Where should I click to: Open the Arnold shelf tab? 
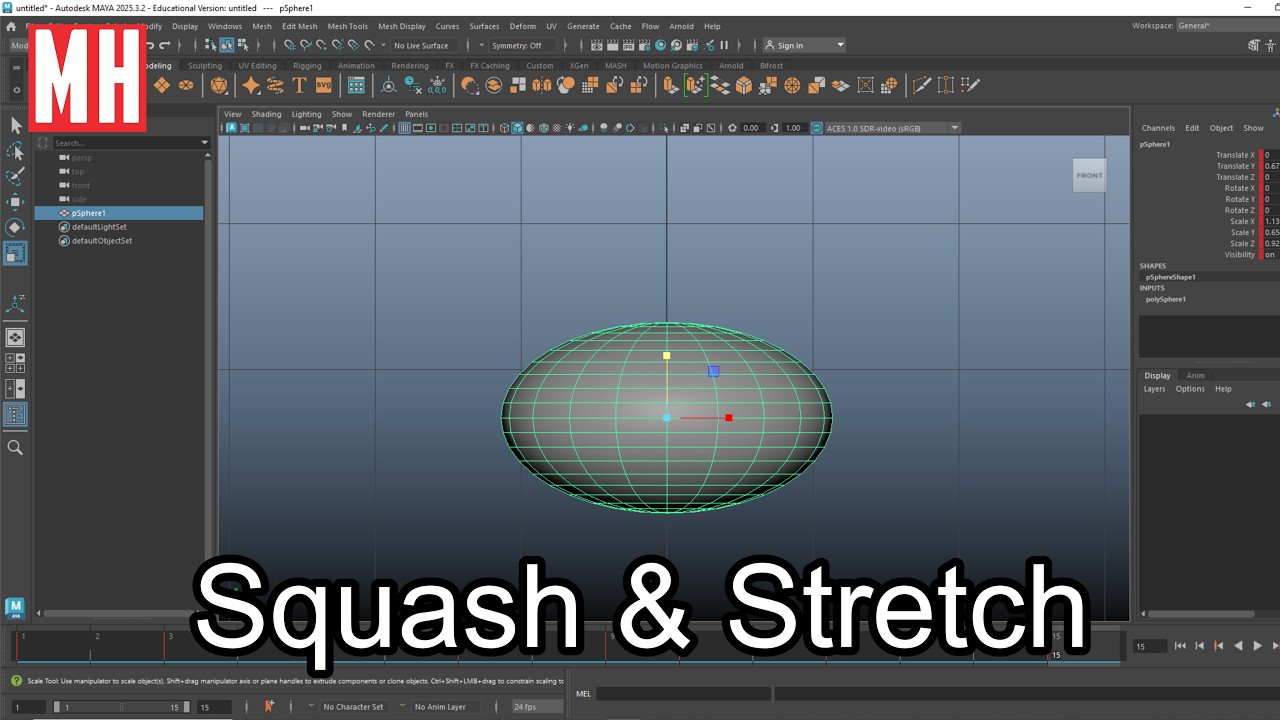[731, 66]
